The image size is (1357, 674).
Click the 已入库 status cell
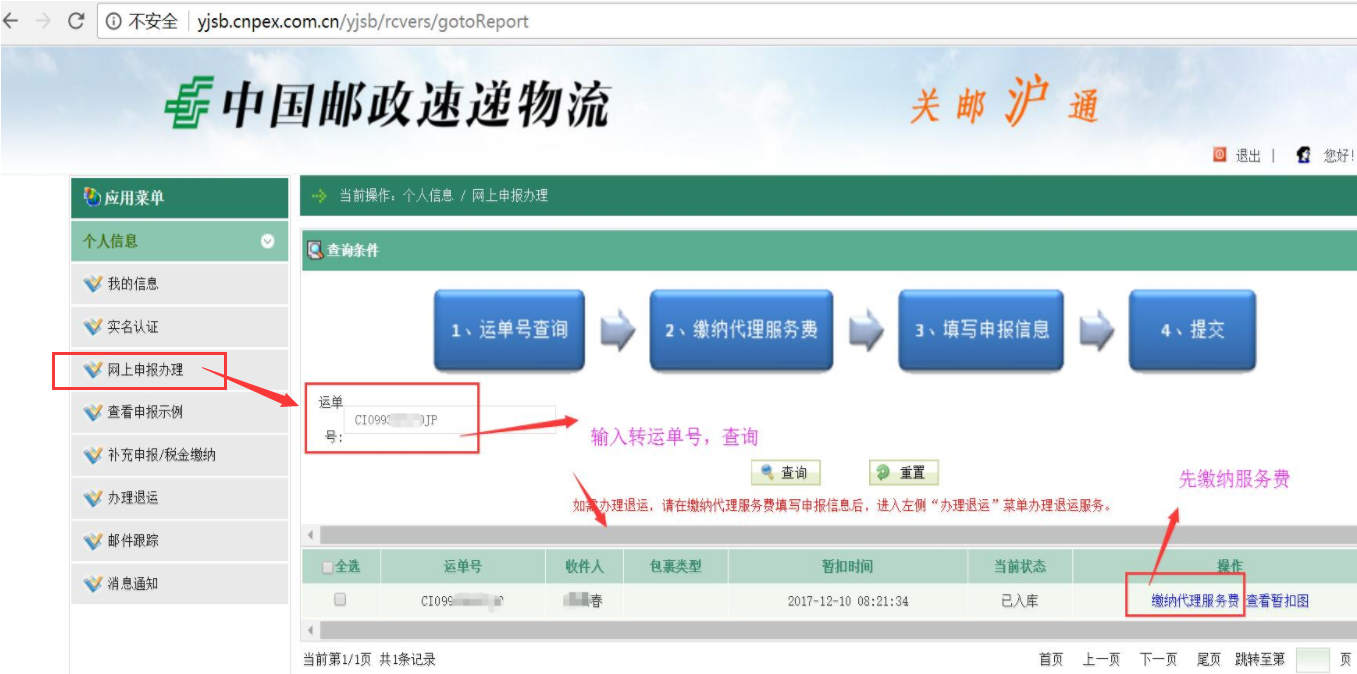tap(1020, 601)
